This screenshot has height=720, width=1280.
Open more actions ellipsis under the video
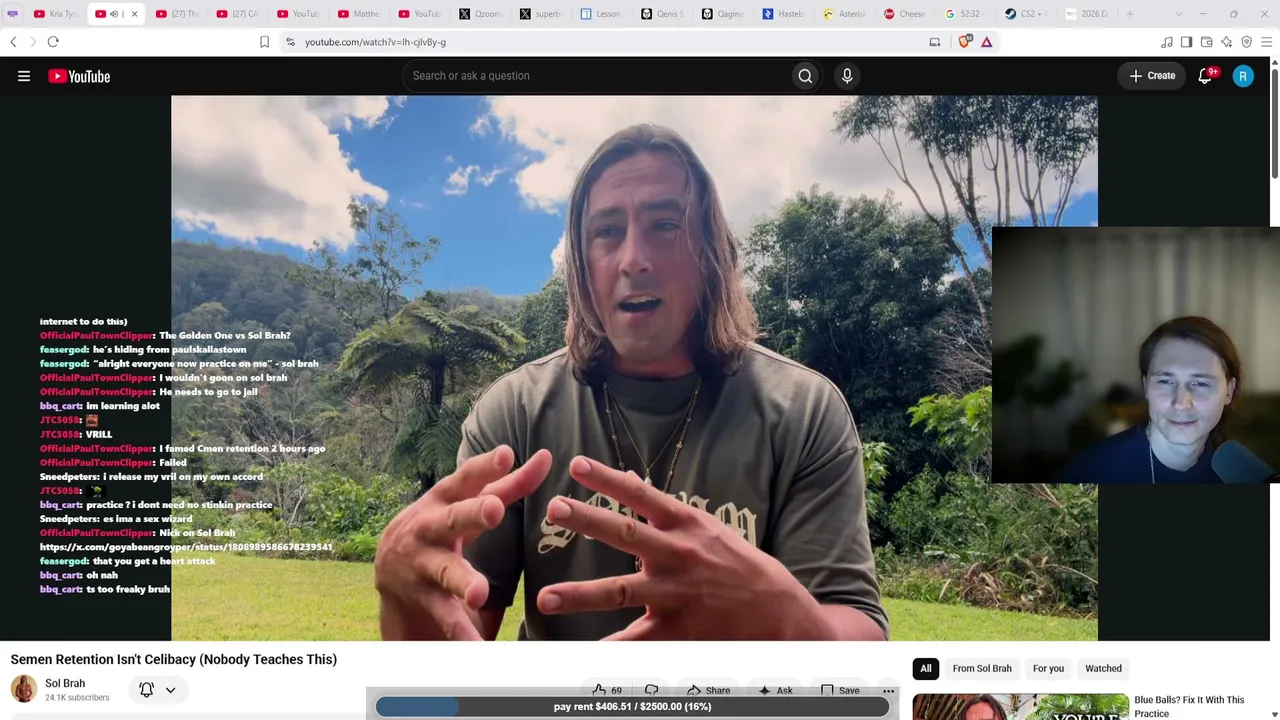(888, 690)
